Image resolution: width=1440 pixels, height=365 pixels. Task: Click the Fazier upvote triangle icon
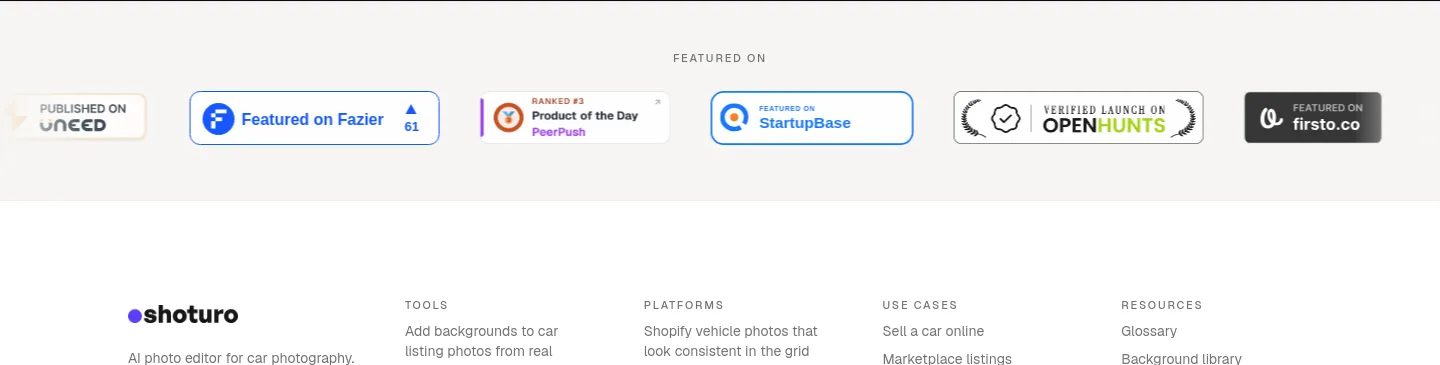tap(411, 109)
